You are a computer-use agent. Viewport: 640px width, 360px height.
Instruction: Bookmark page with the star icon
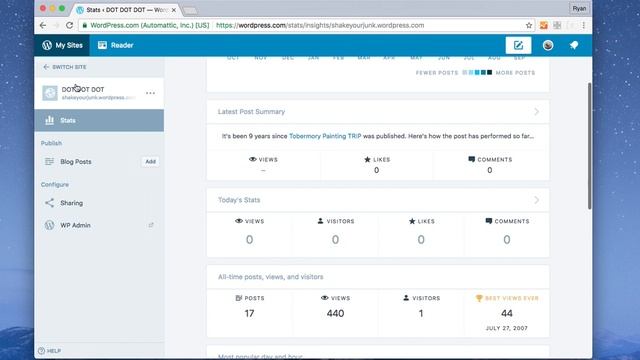529,25
